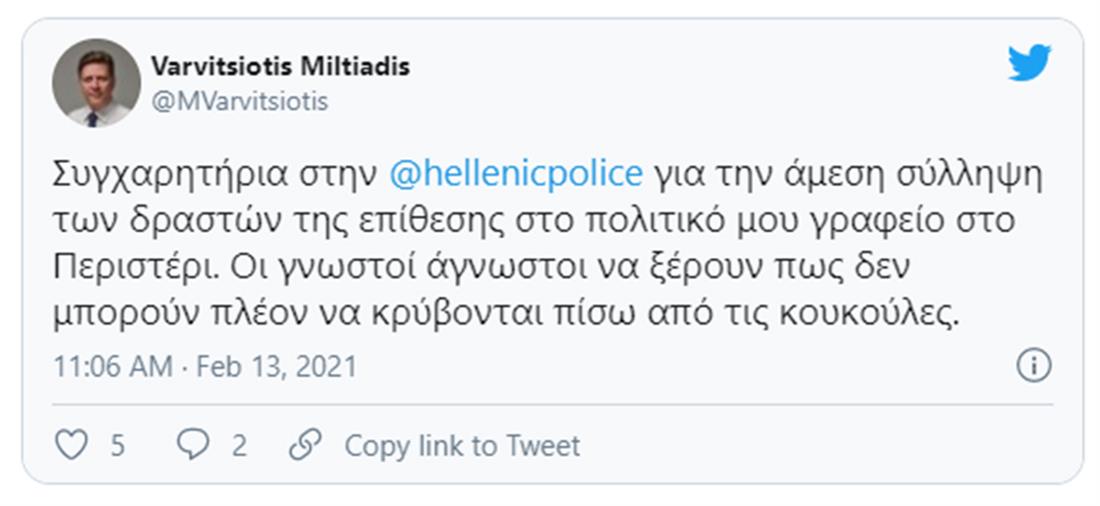Click the reply count 2
Screen dimensions: 1100x506
point(239,445)
